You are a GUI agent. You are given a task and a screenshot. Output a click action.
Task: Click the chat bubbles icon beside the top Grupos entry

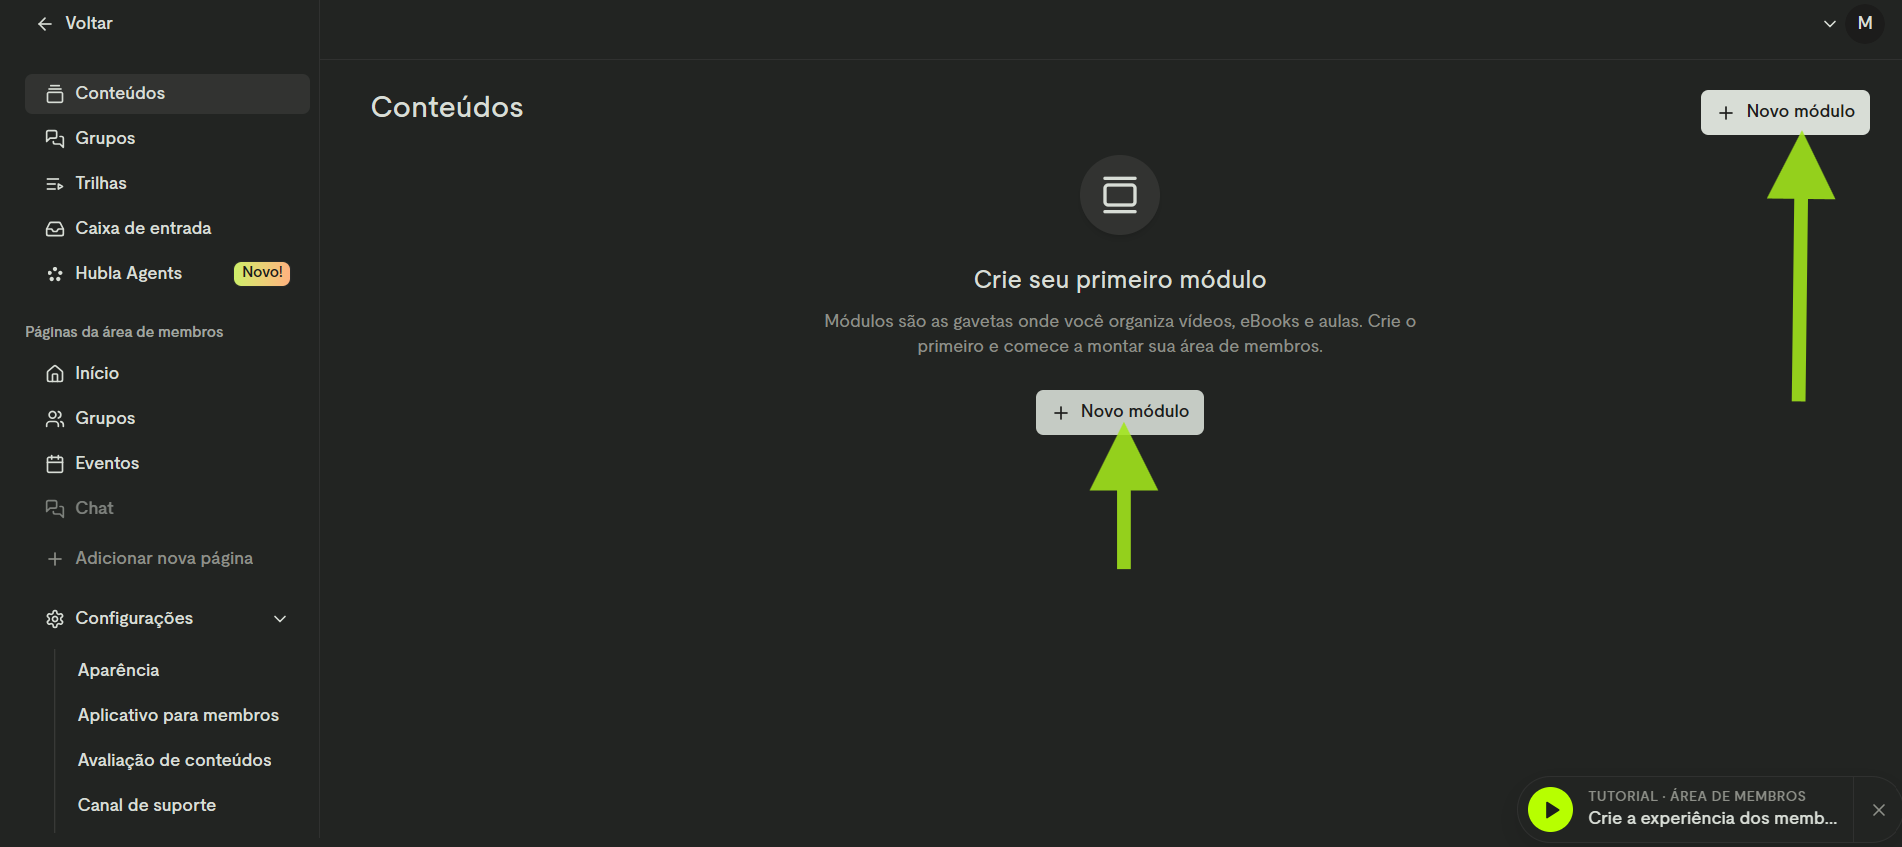(x=55, y=138)
